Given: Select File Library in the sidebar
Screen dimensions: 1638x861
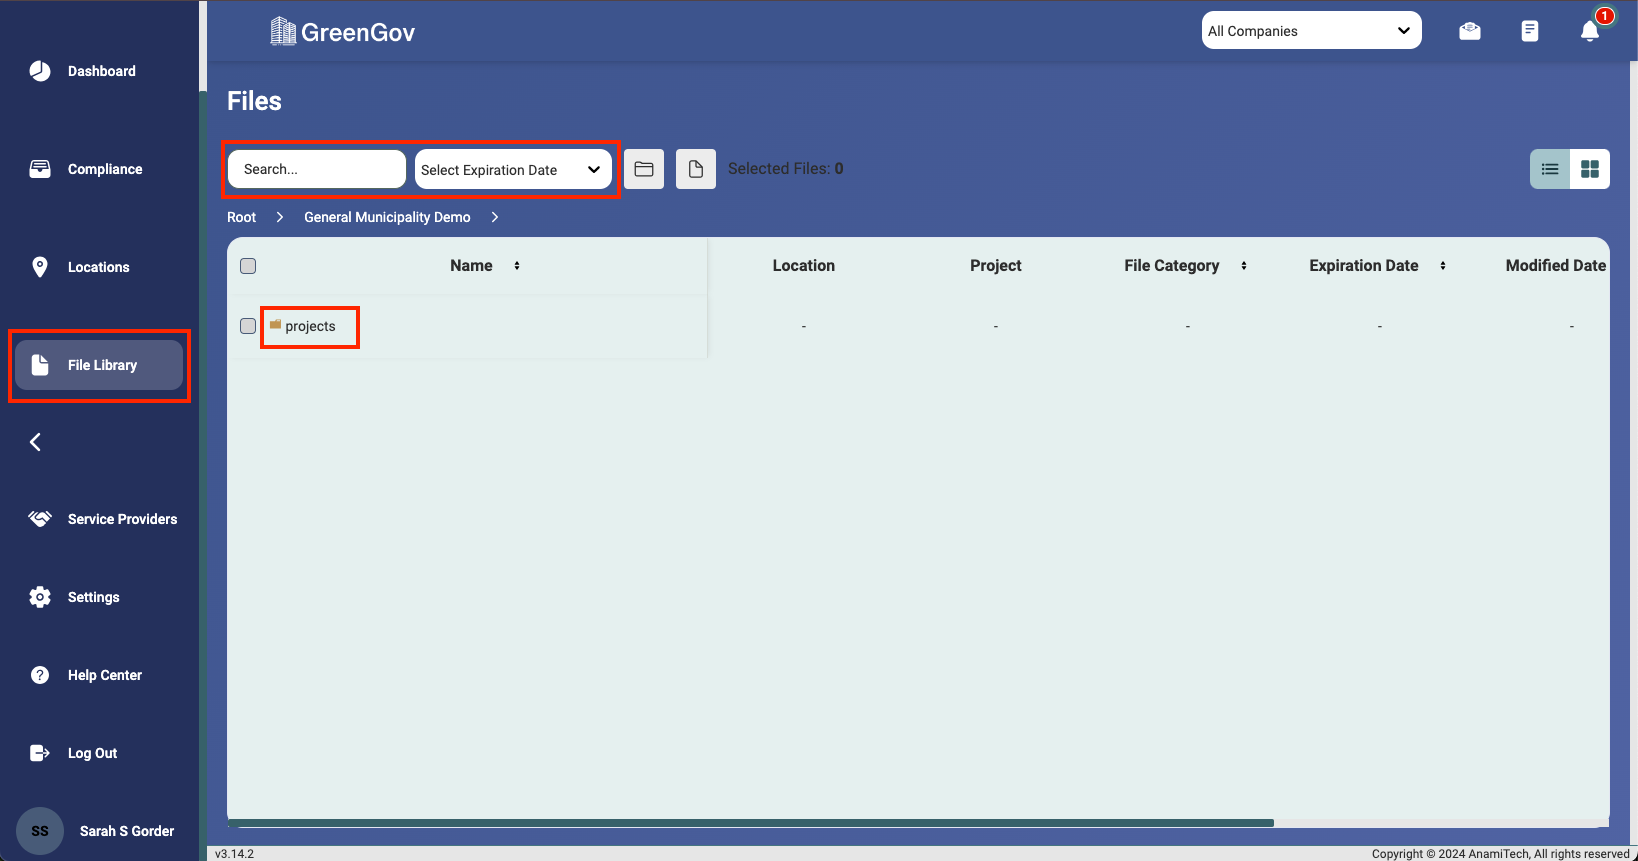Looking at the screenshot, I should click(99, 365).
